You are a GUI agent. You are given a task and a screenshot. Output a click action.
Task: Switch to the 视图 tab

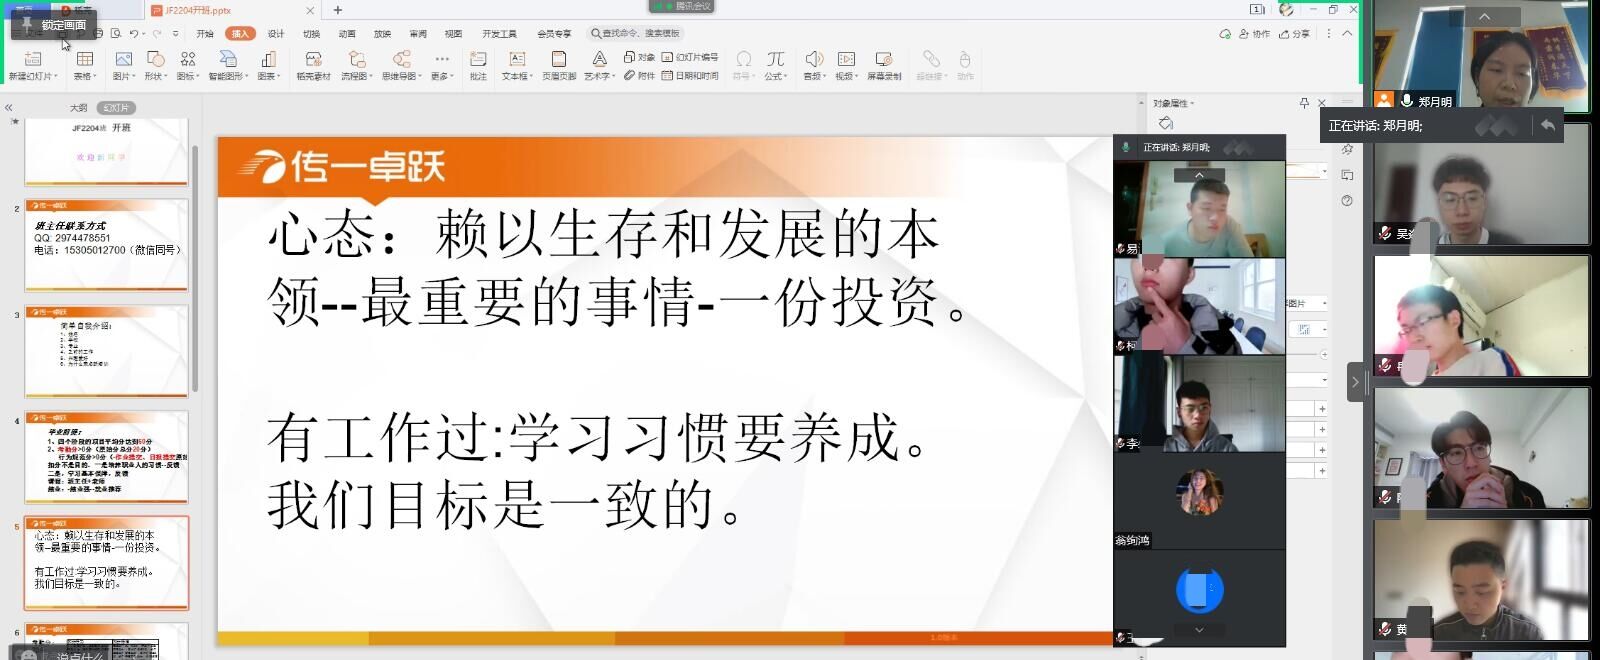453,34
